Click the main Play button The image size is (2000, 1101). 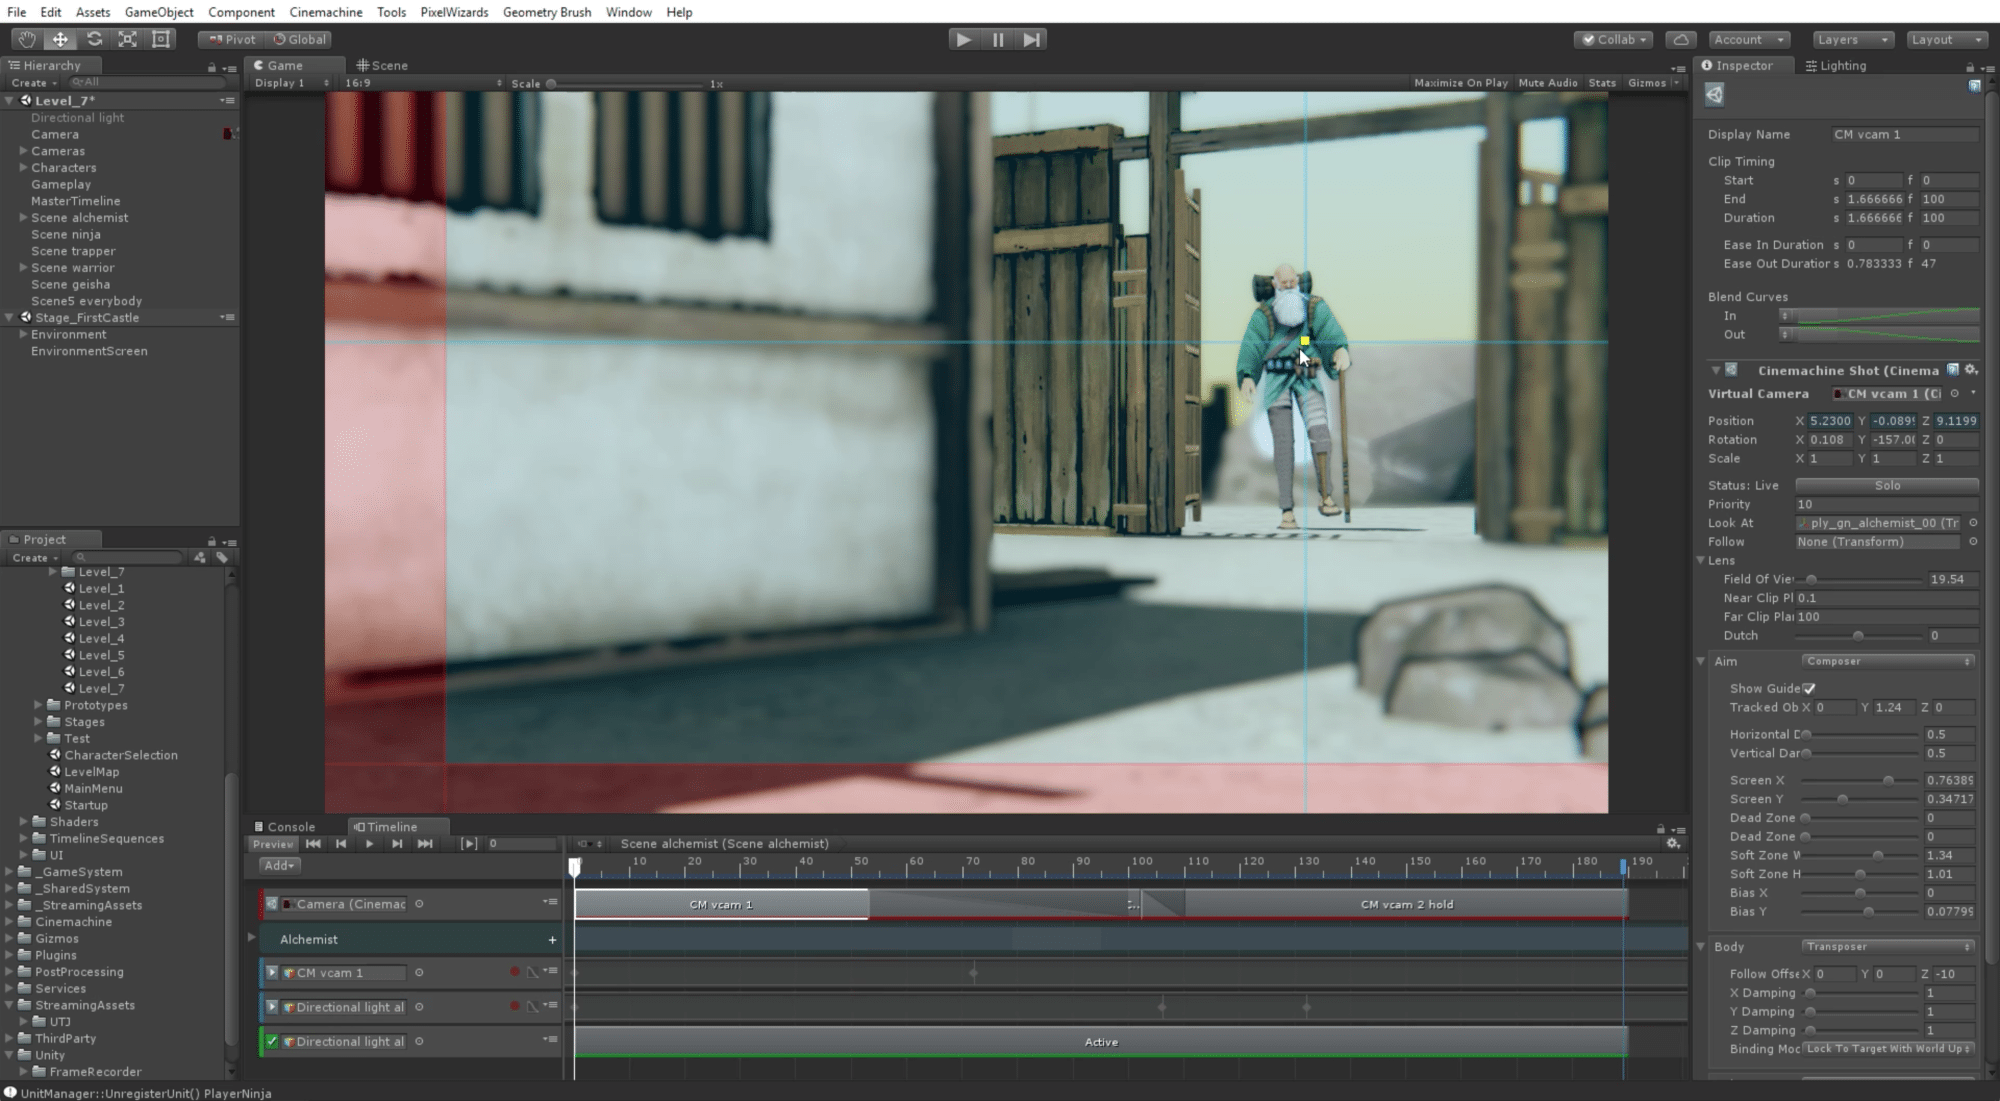[963, 39]
